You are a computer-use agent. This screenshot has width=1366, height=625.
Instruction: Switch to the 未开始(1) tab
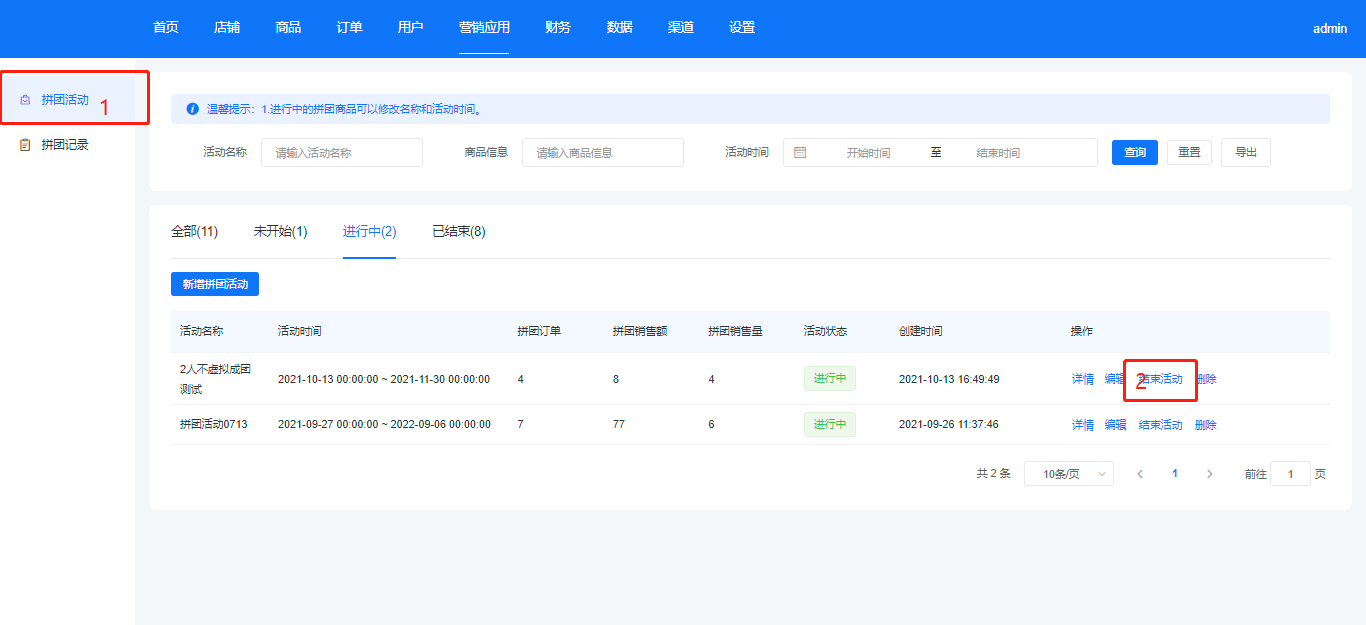(x=280, y=232)
